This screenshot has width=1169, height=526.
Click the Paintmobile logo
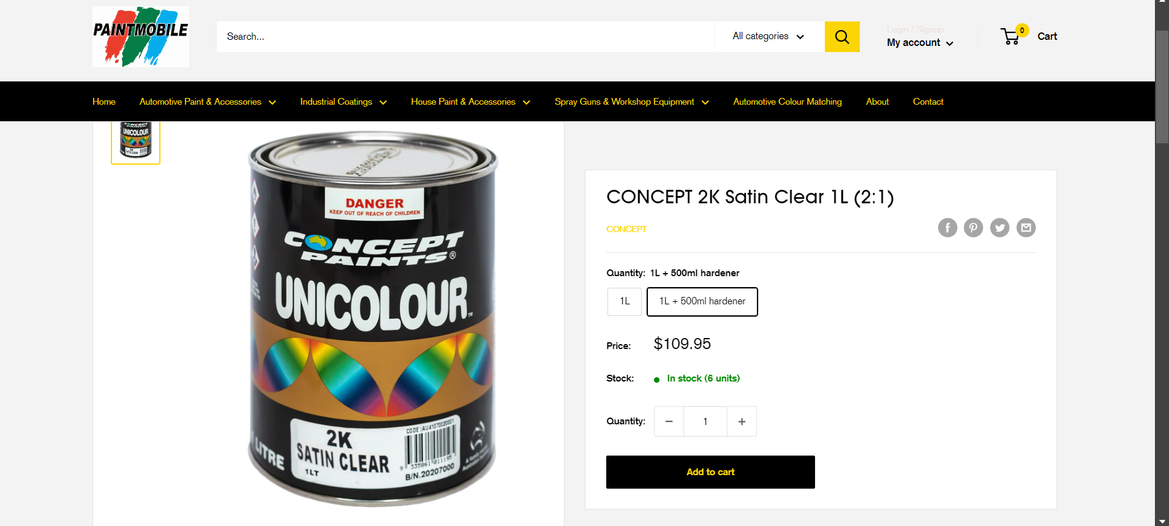[x=140, y=37]
